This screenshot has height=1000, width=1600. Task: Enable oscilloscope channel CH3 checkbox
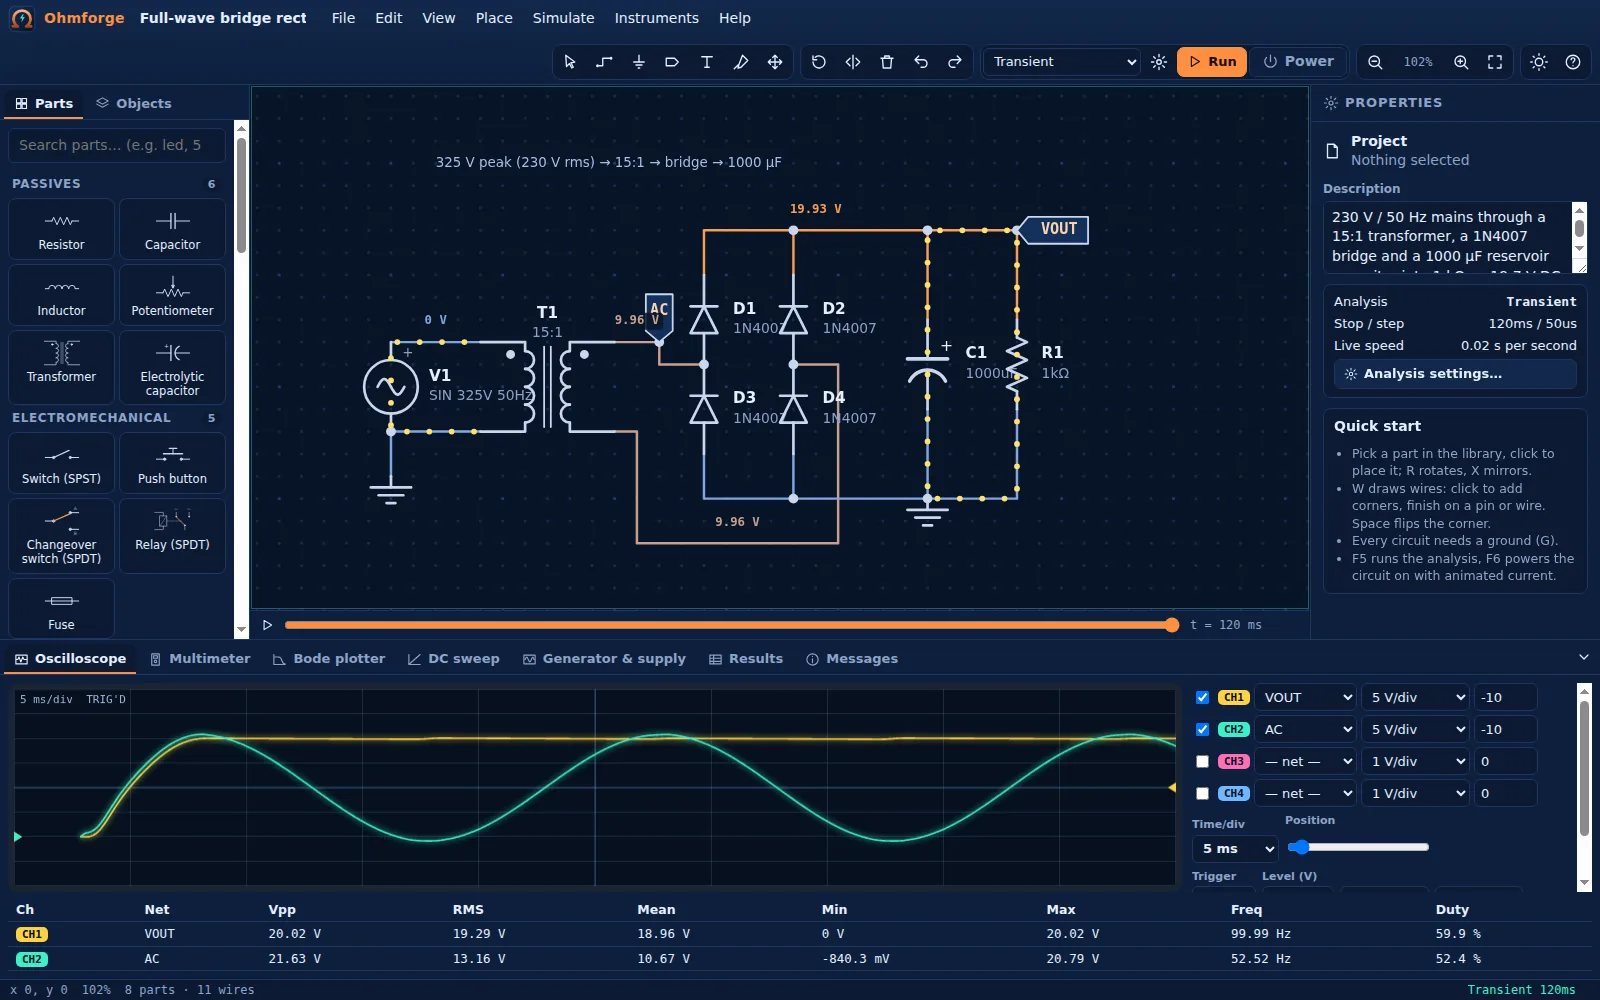point(1202,762)
